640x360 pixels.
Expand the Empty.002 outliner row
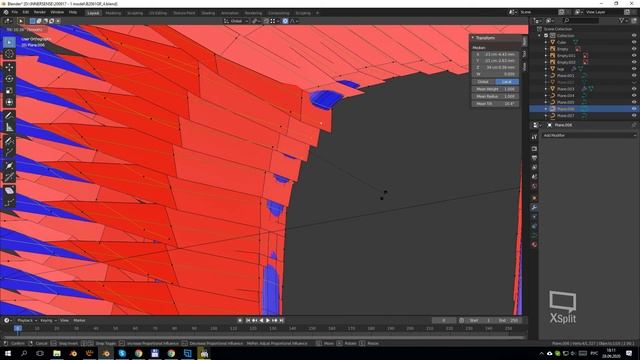546,62
